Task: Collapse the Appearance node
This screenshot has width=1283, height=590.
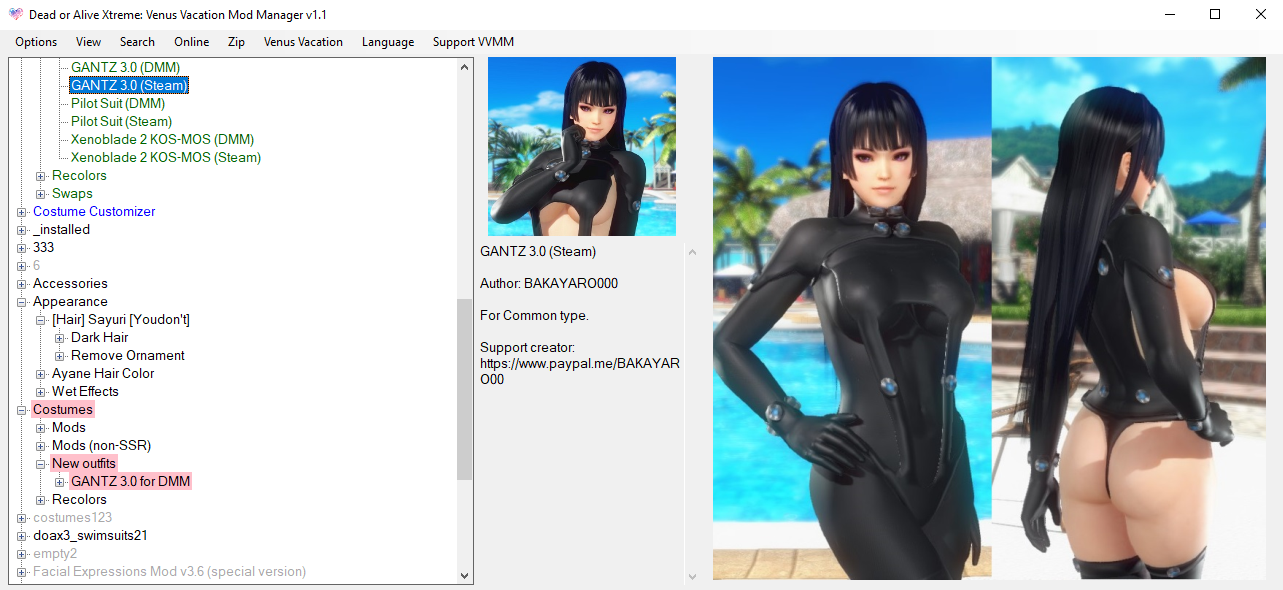Action: tap(22, 302)
